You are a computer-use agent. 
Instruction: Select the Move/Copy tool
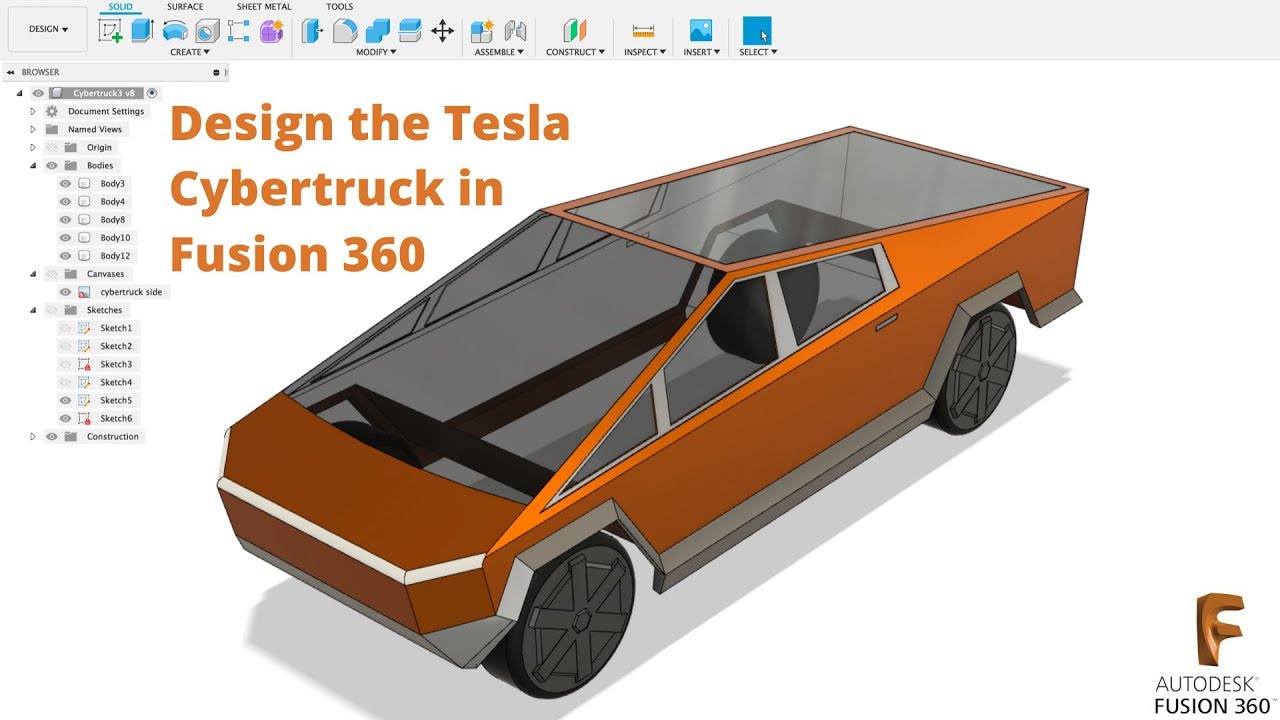[x=442, y=31]
